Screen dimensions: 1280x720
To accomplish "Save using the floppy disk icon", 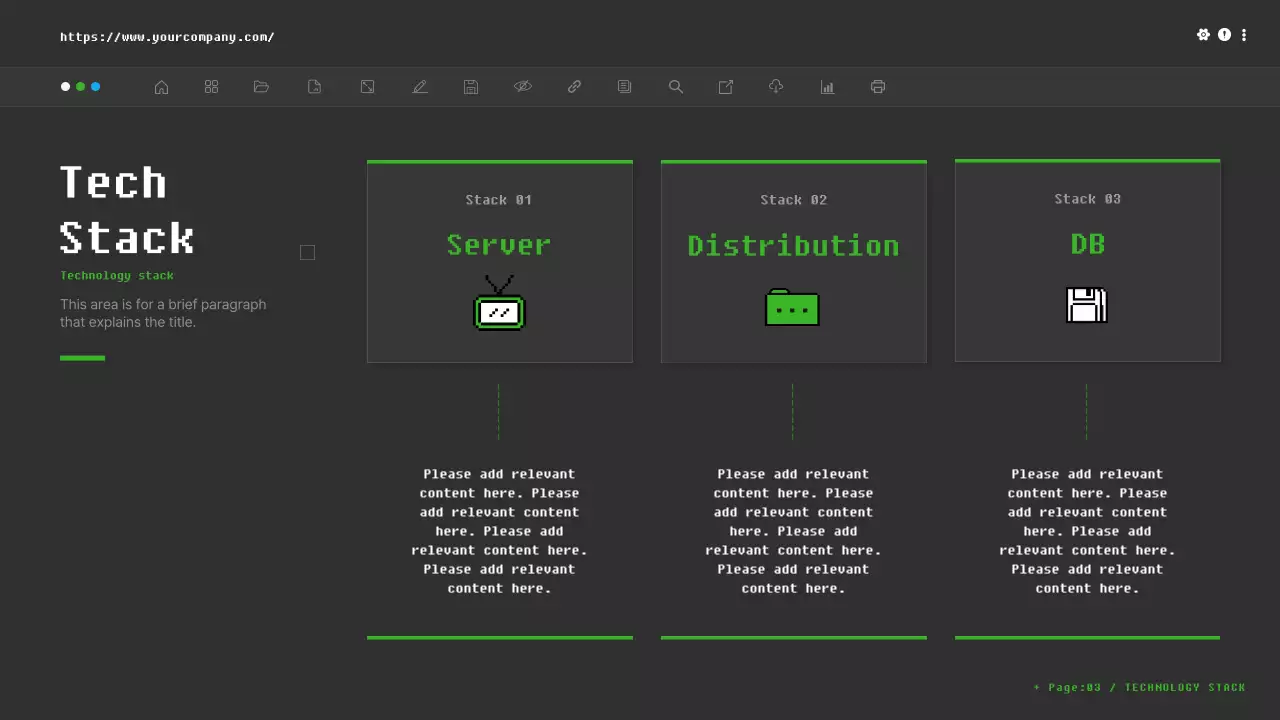I will (470, 87).
